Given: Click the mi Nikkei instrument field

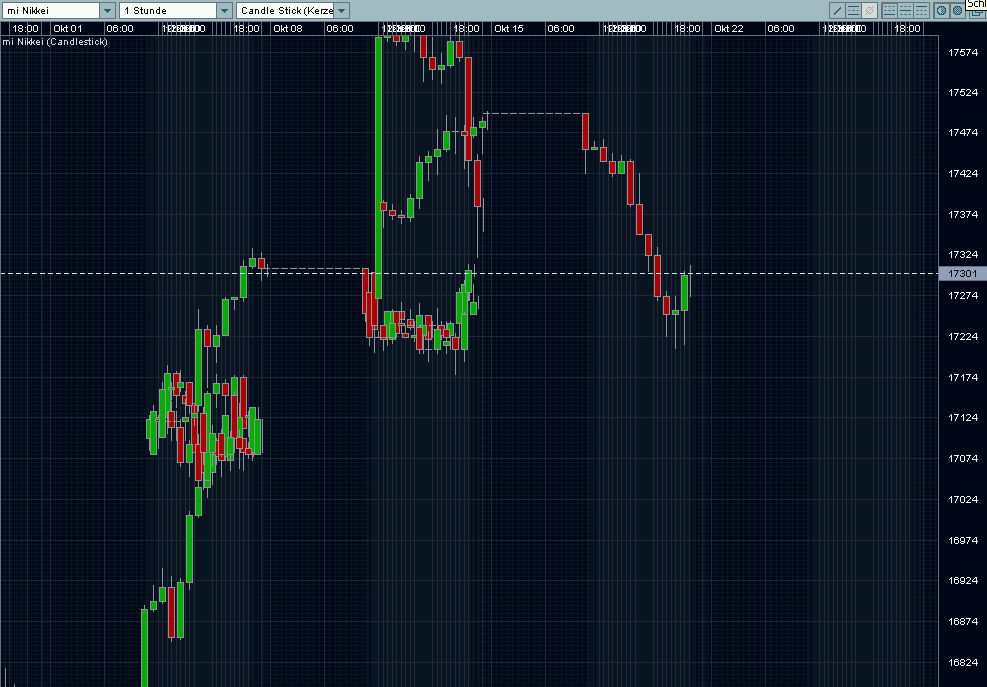Looking at the screenshot, I should [x=51, y=11].
